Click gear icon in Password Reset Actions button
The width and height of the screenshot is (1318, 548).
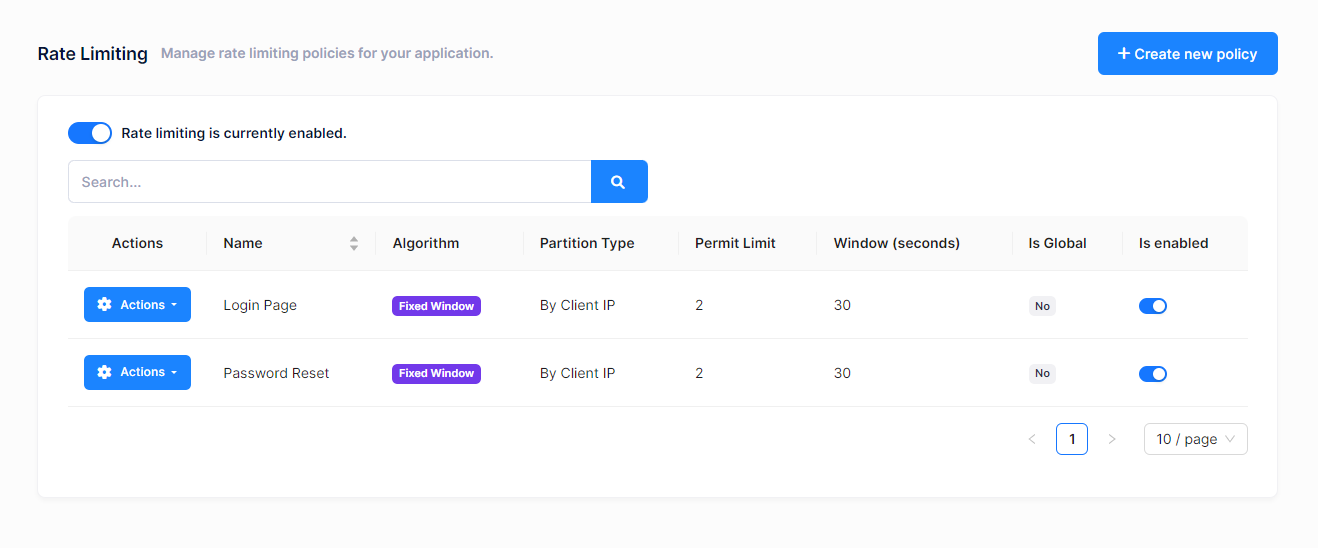(x=104, y=372)
